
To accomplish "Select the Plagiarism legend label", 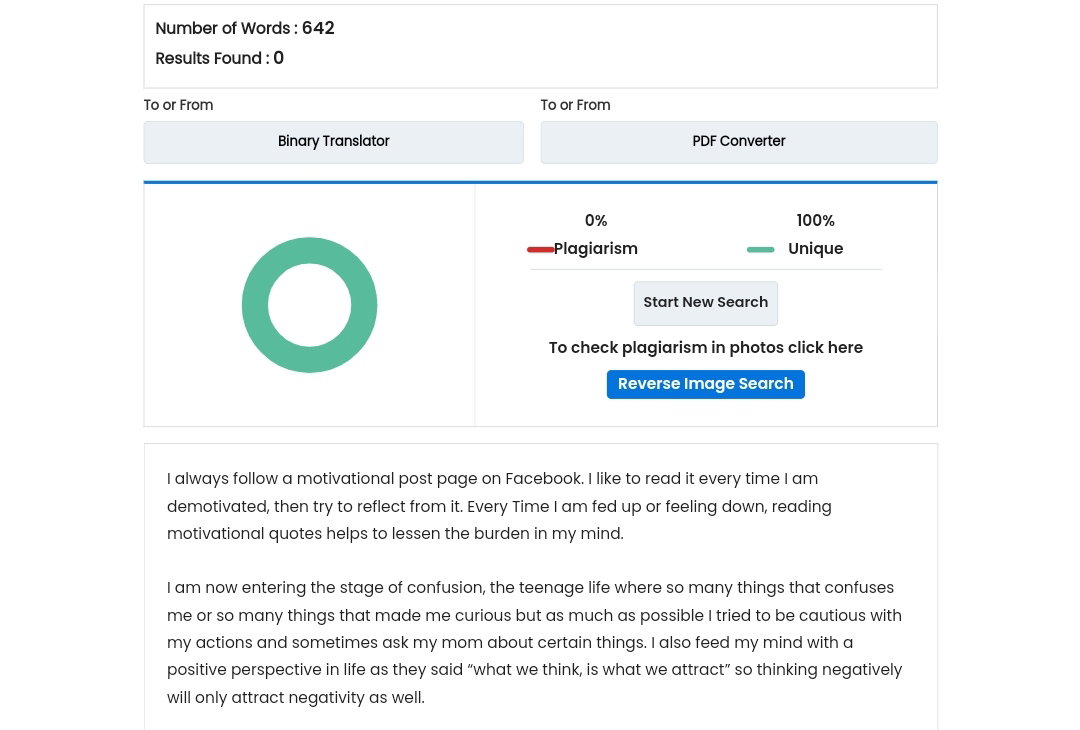I will (596, 249).
